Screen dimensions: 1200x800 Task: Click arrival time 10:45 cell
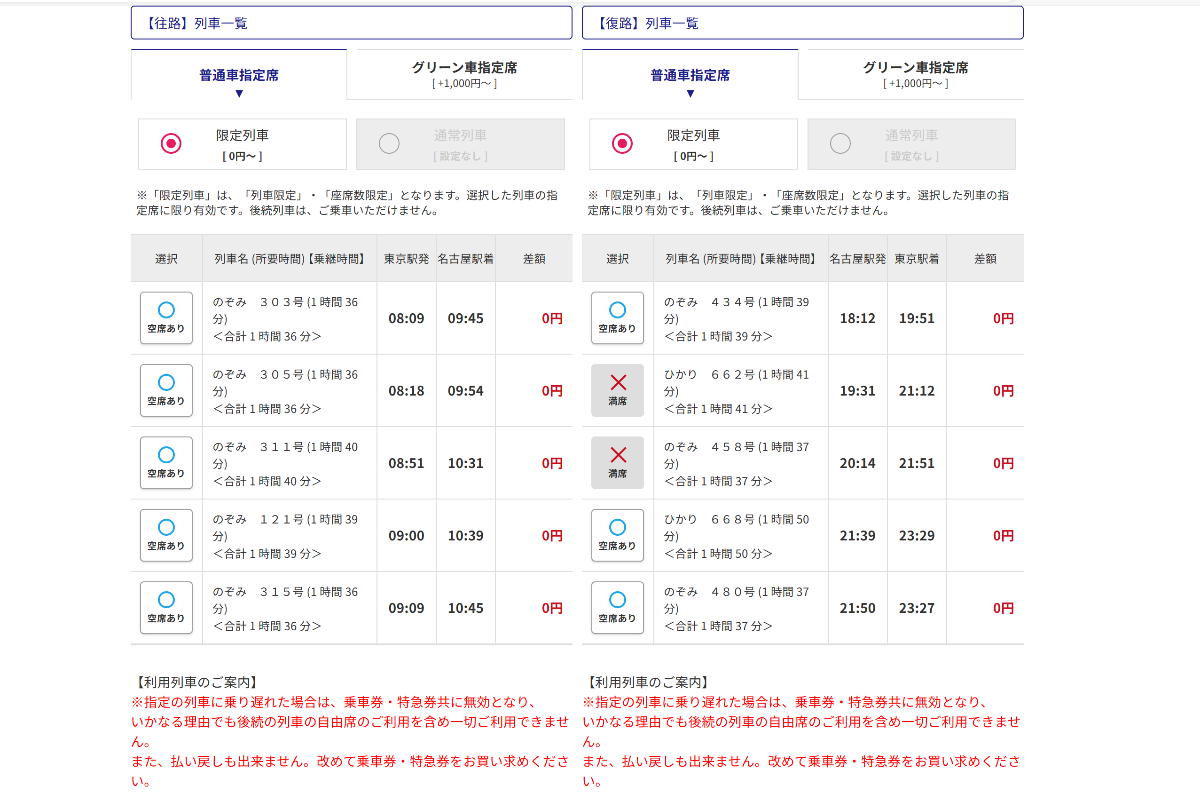(x=466, y=607)
